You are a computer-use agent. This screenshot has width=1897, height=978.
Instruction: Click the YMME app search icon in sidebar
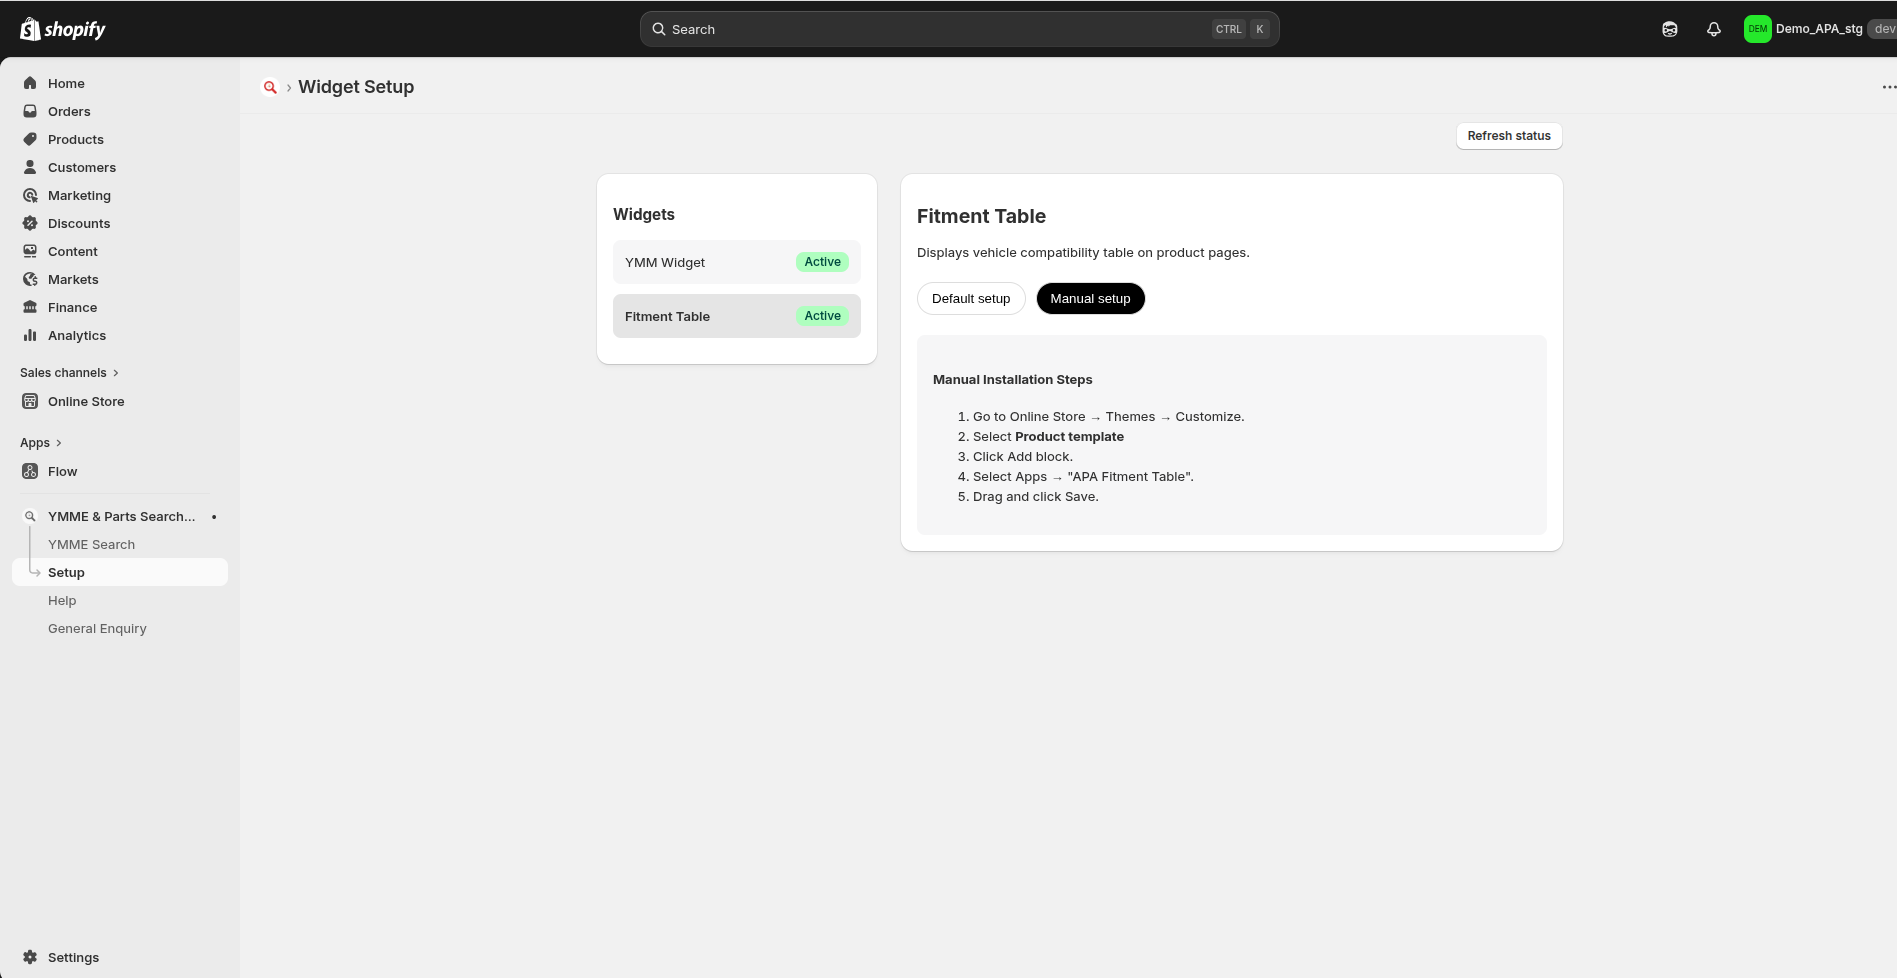[30, 516]
